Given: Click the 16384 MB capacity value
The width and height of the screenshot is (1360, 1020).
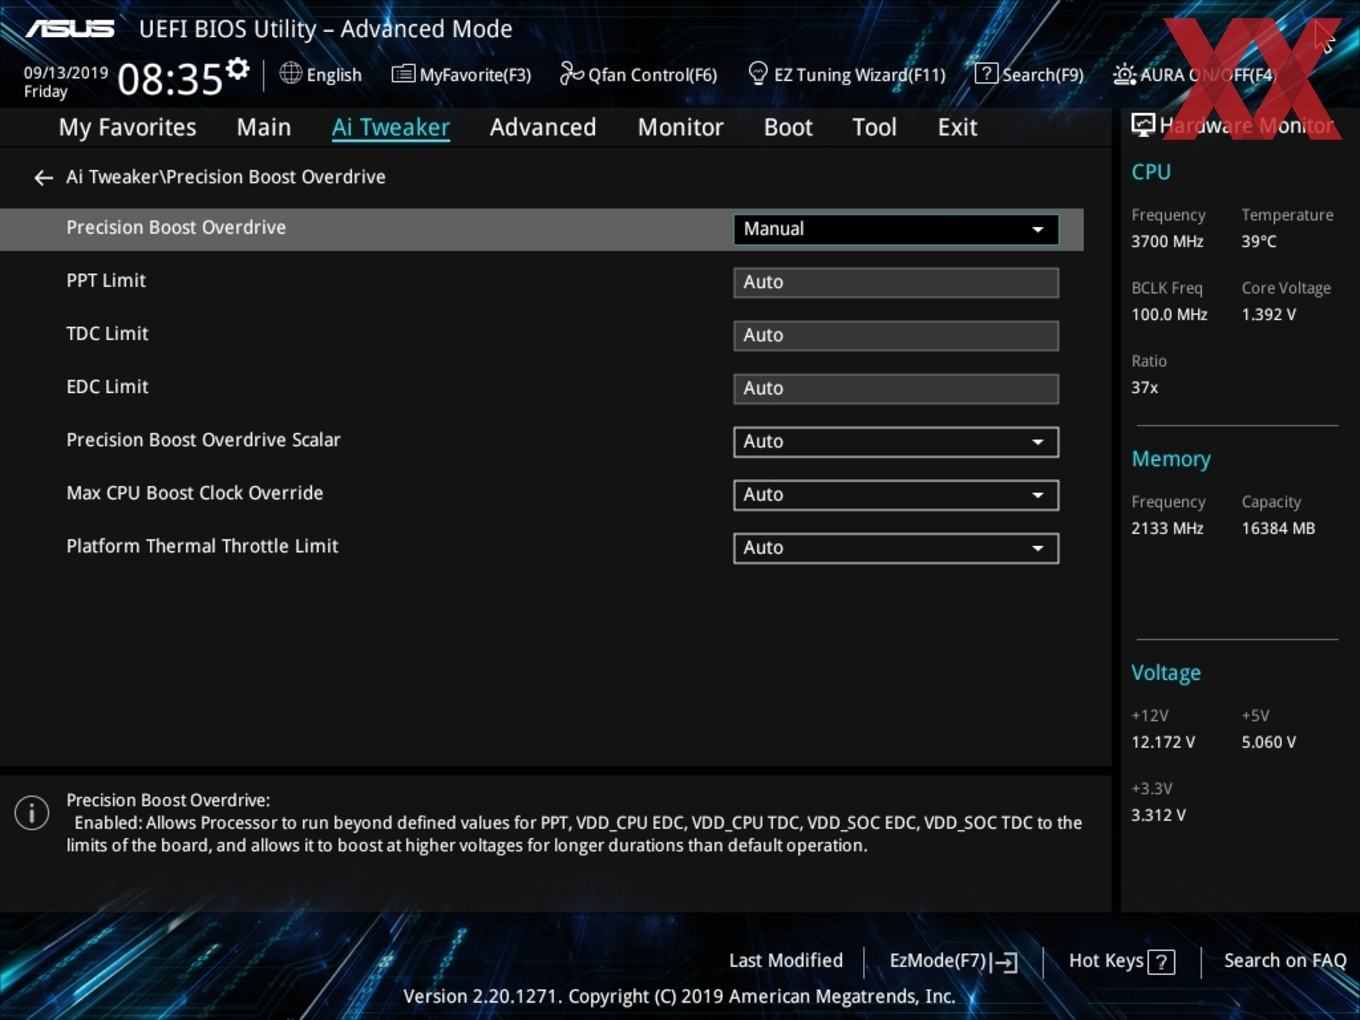Looking at the screenshot, I should point(1278,529).
